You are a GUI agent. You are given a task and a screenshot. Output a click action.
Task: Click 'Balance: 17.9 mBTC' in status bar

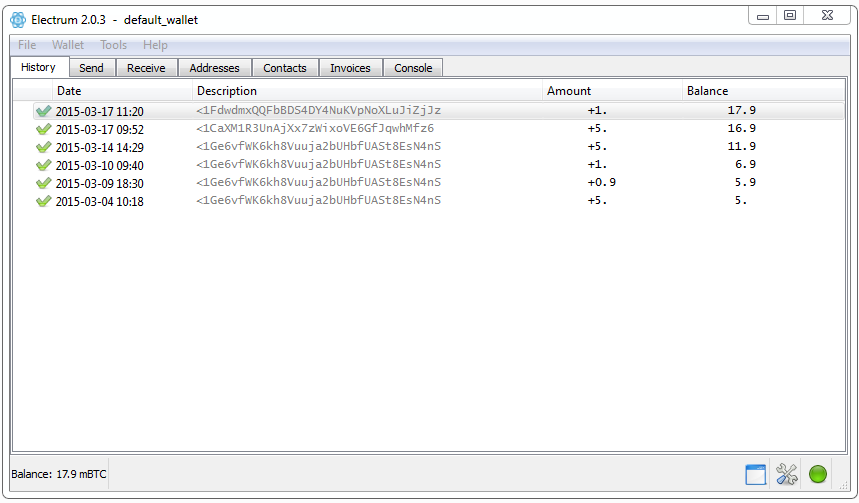coord(59,474)
